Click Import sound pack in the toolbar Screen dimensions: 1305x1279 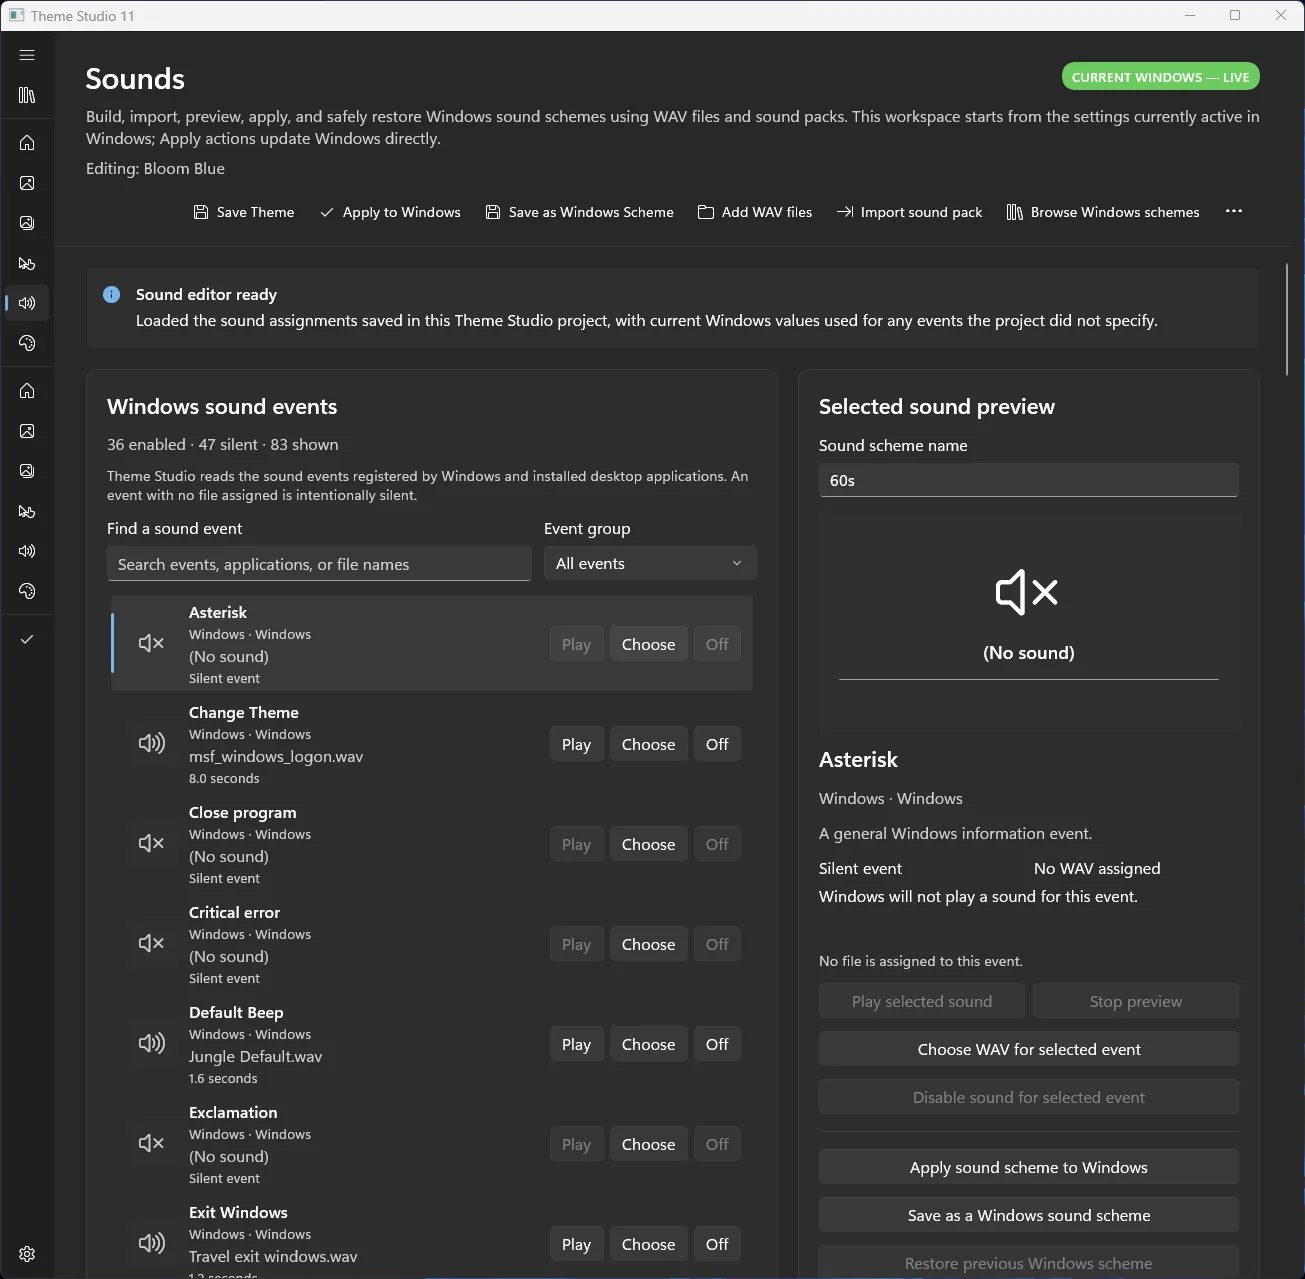tap(909, 212)
